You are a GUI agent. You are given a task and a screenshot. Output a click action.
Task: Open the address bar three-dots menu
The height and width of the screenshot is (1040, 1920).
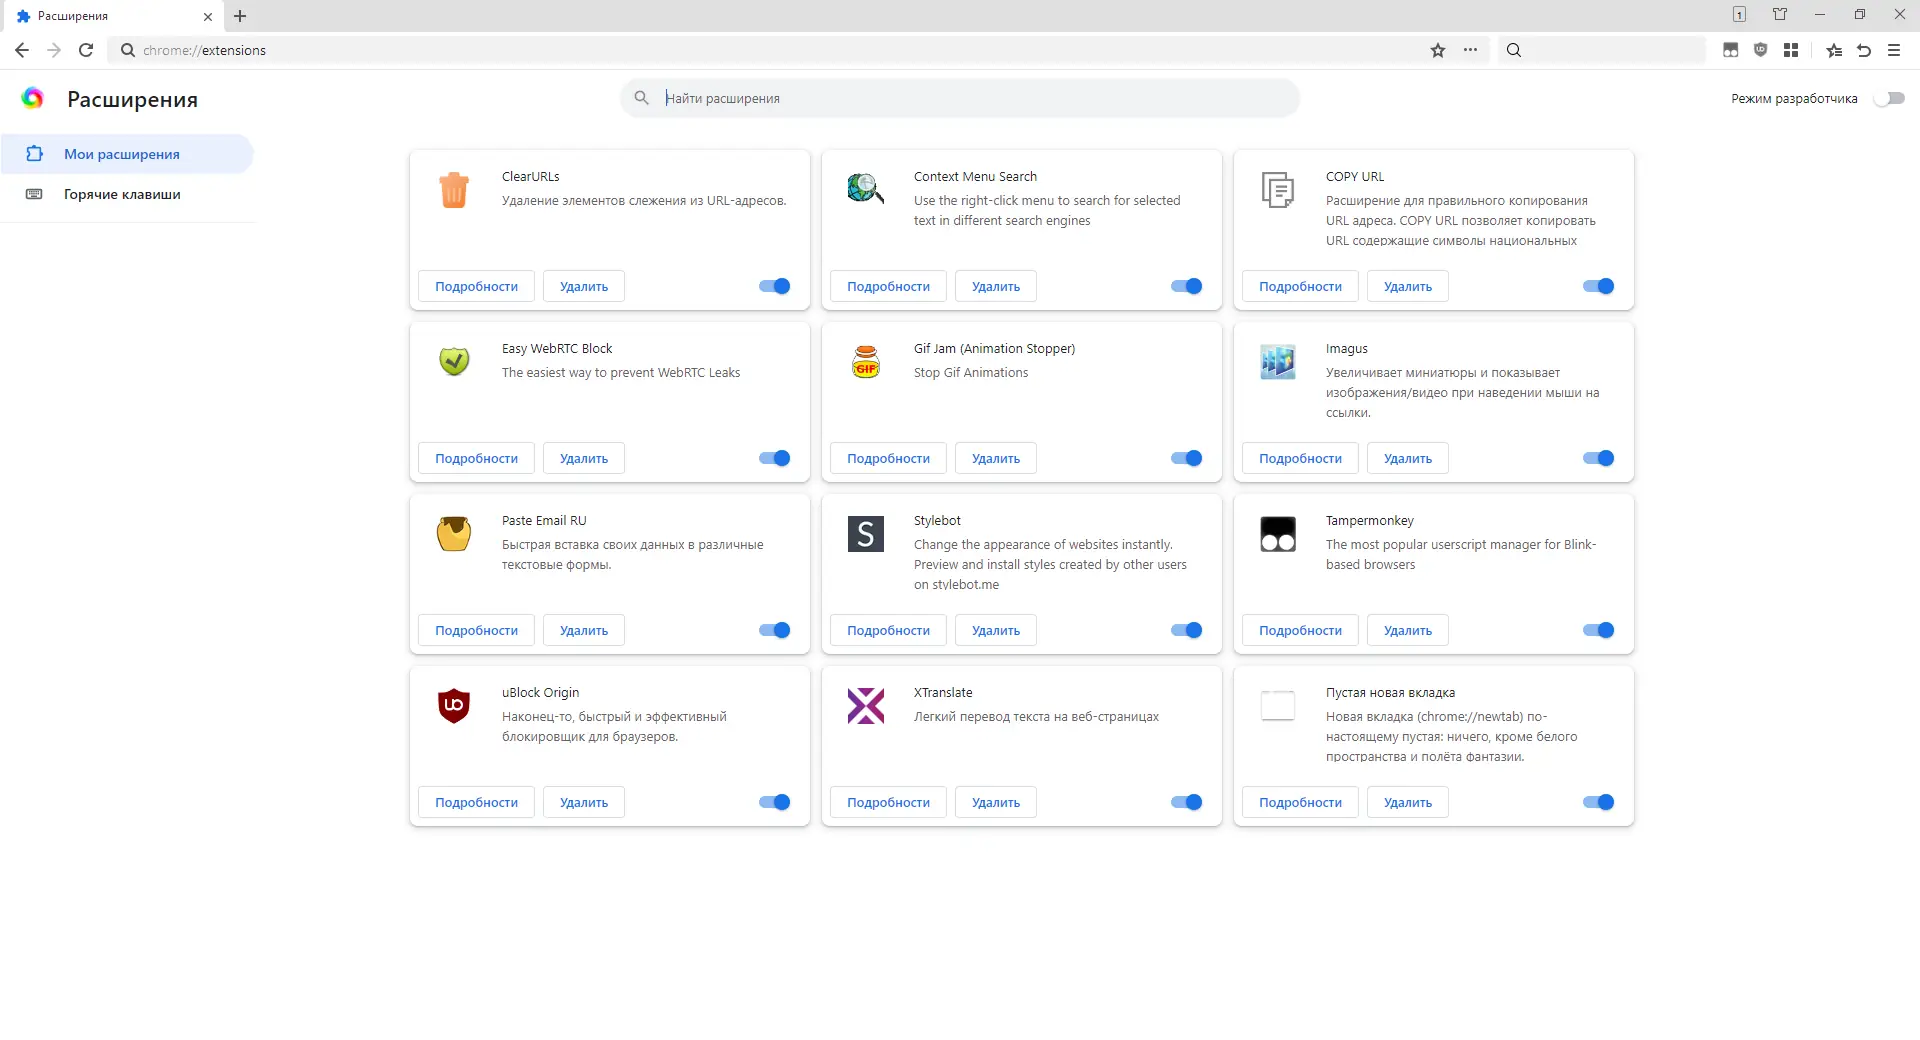click(x=1470, y=50)
